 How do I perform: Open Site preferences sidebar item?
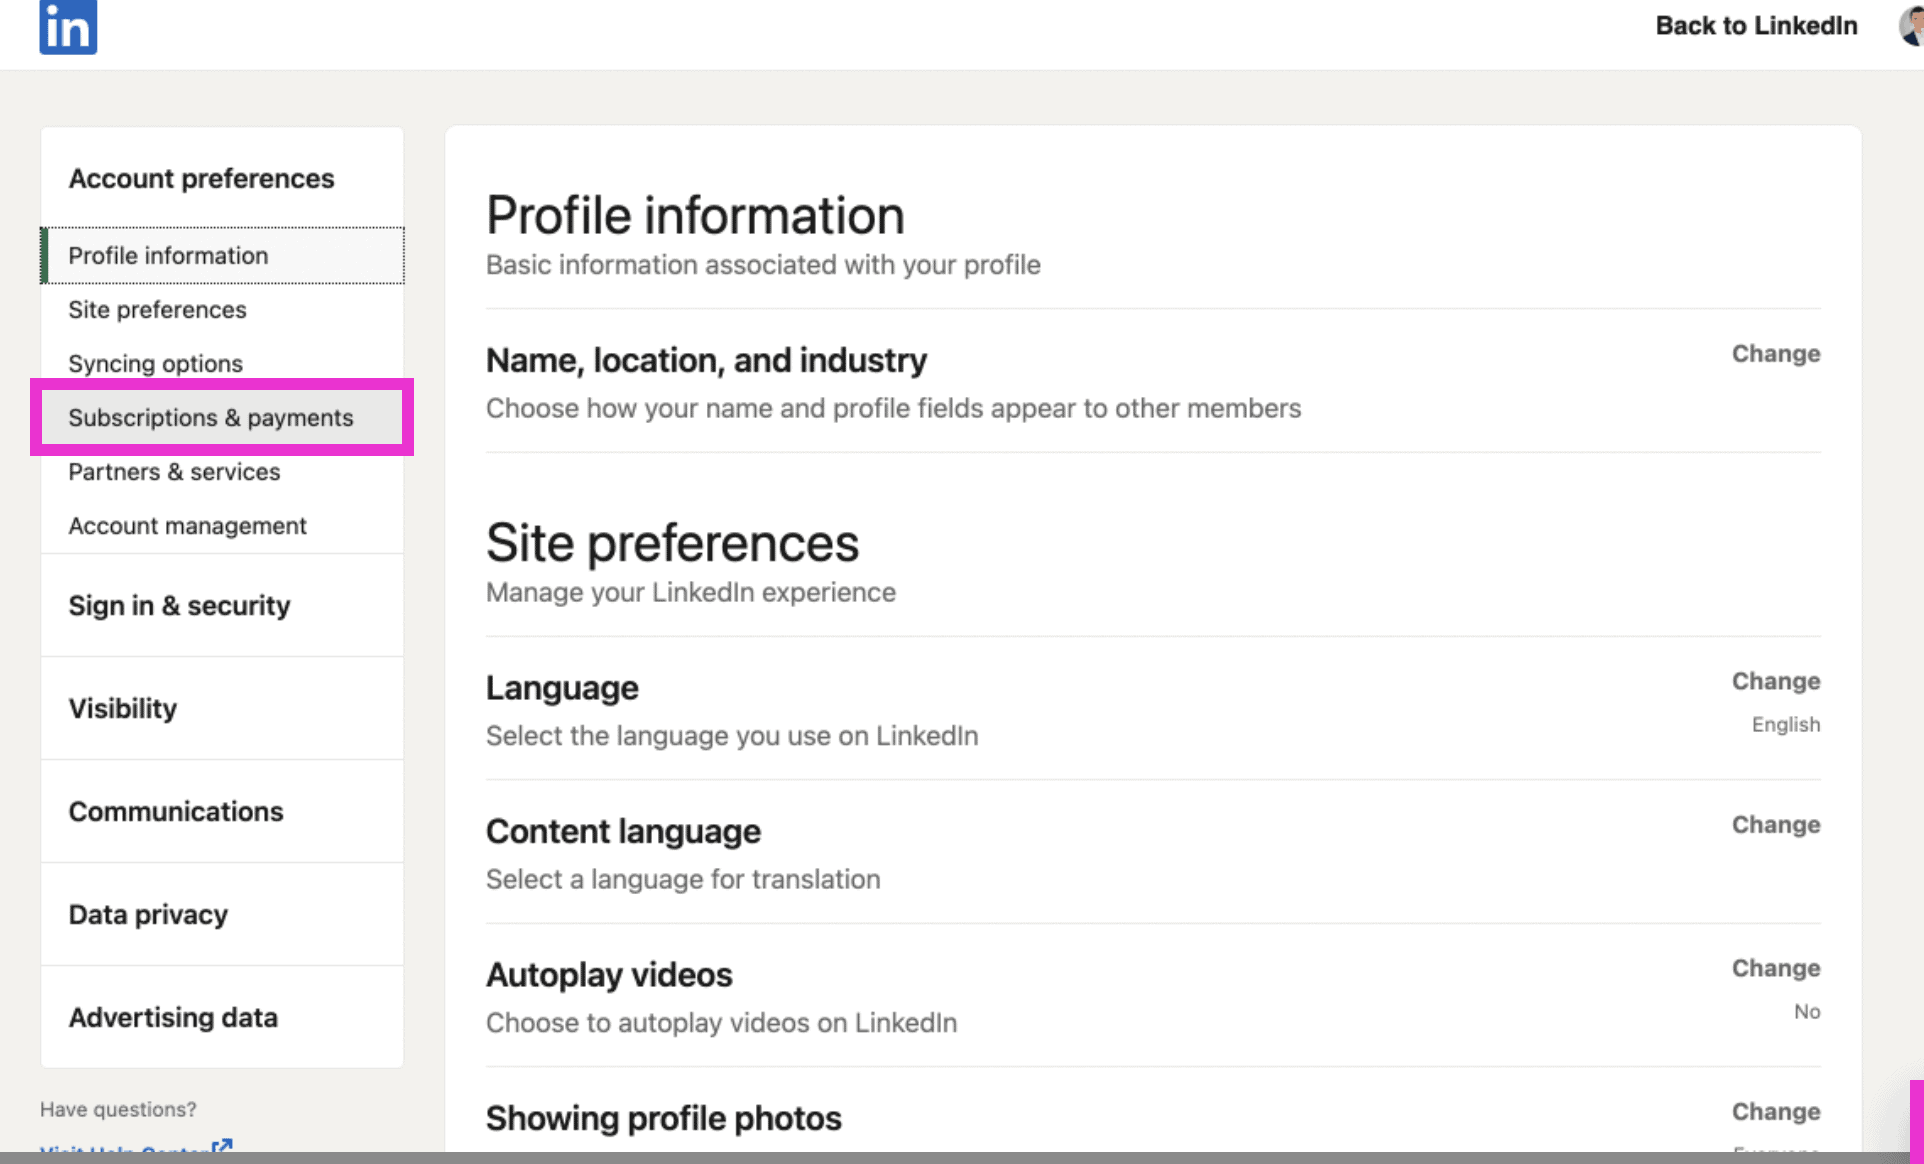point(157,310)
